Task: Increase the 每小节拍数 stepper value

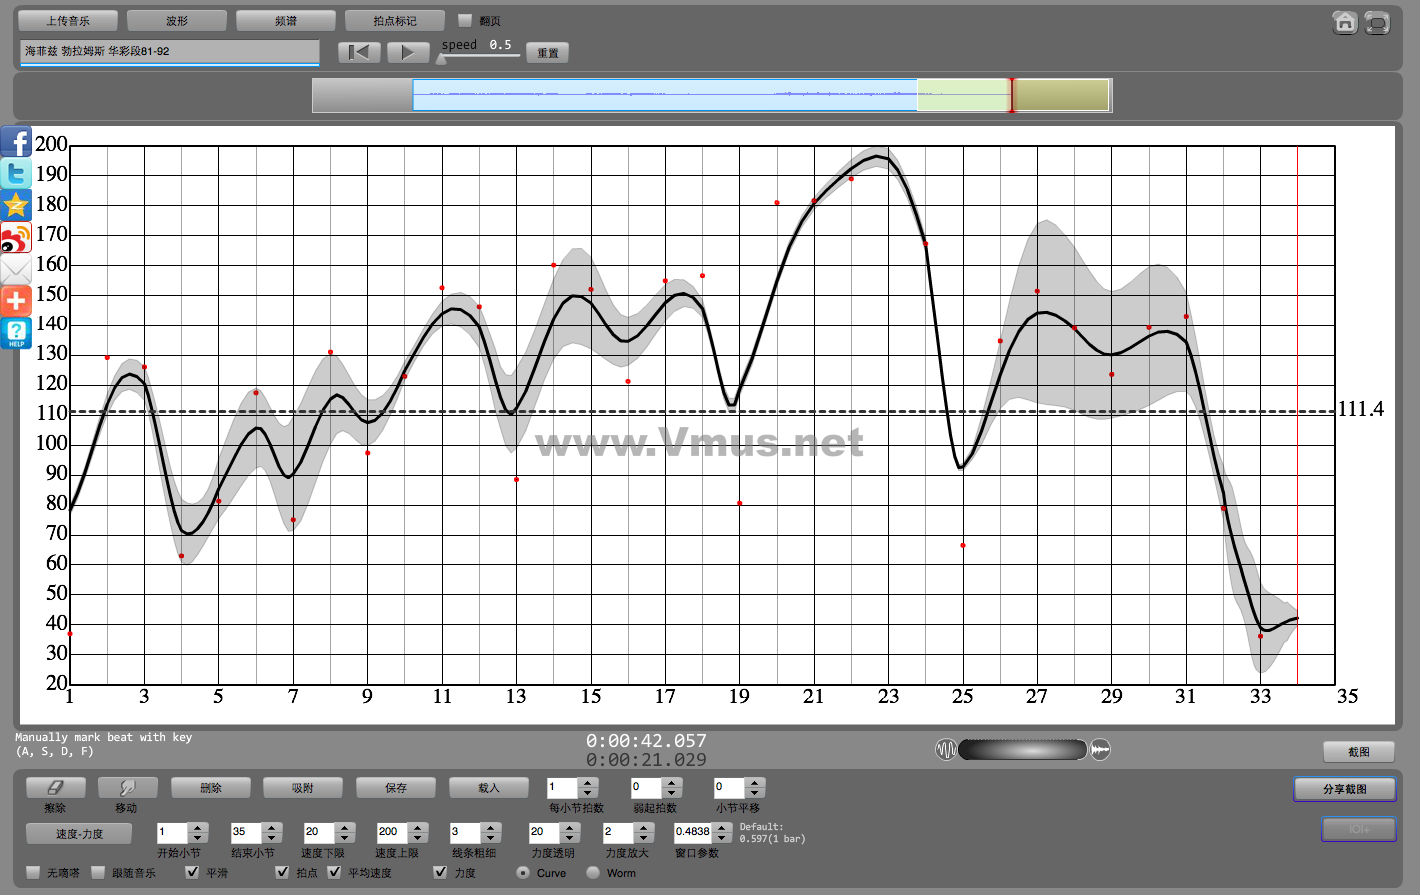Action: (588, 782)
